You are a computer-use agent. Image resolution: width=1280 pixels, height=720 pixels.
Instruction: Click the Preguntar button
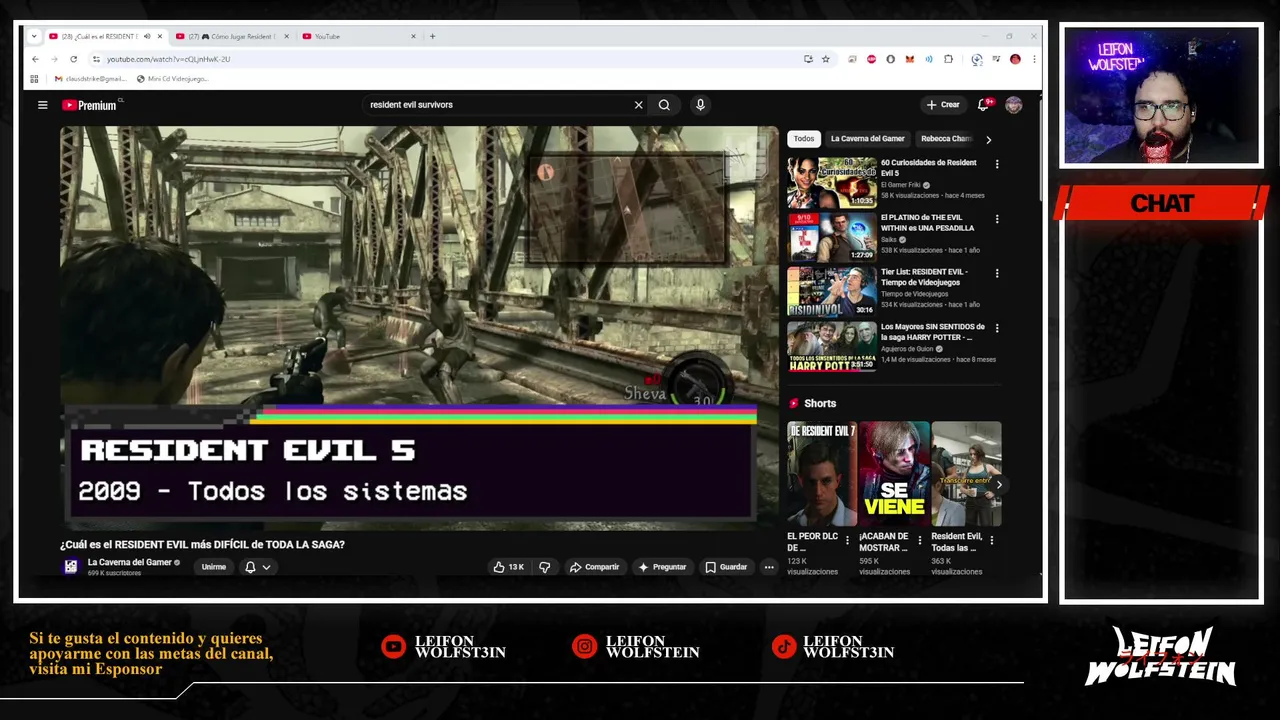662,567
